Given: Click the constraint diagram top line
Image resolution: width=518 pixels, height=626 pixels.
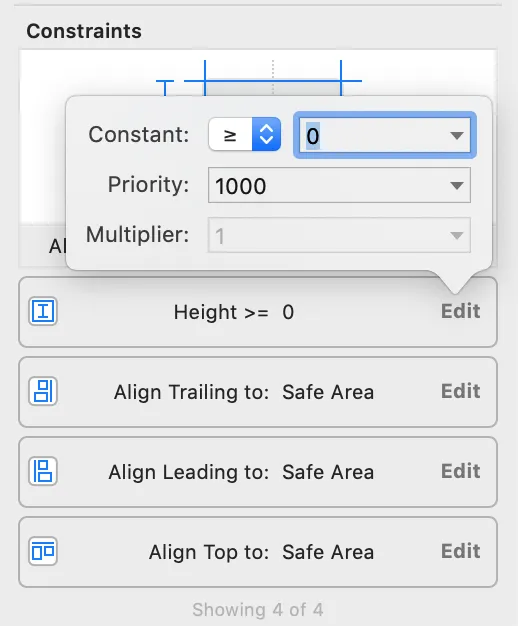Looking at the screenshot, I should (273, 81).
